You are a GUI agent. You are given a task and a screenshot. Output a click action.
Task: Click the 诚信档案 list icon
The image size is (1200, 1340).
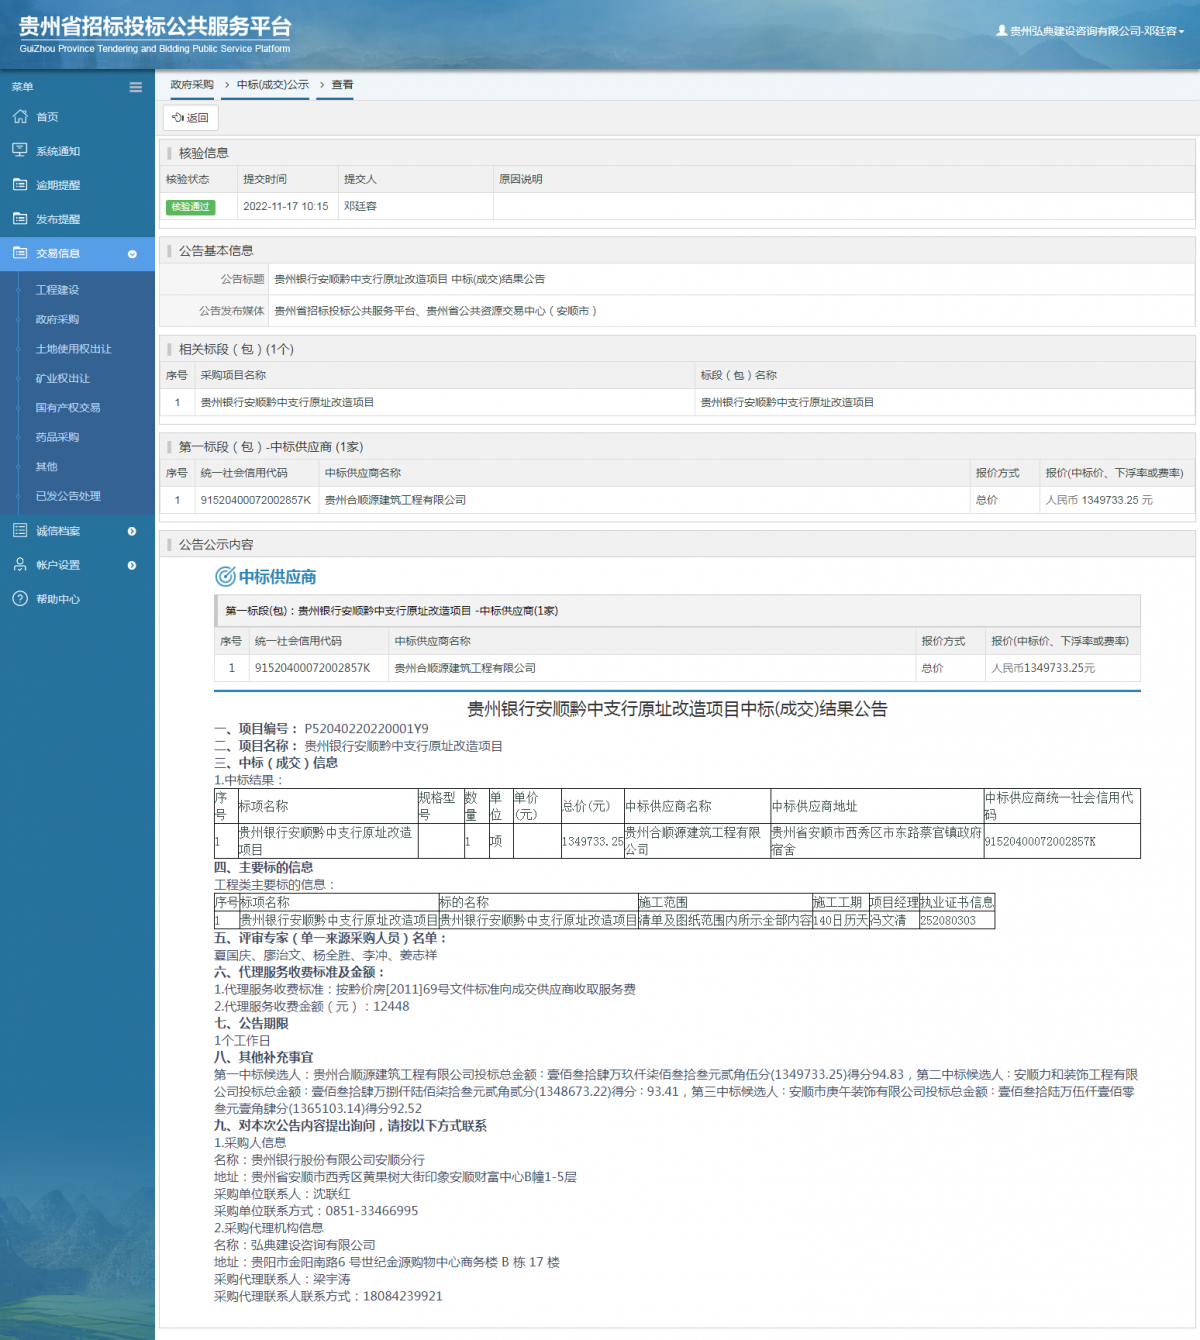[20, 531]
